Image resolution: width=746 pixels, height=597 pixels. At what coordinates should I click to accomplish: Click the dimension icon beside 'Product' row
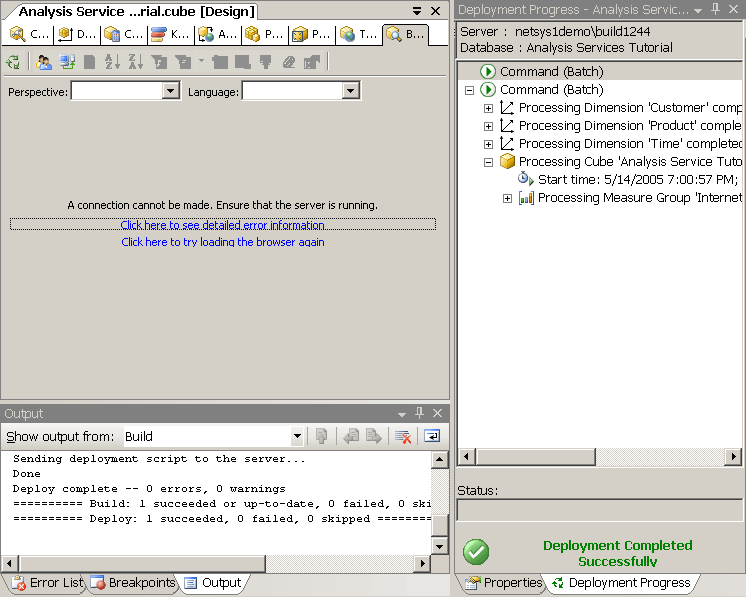(507, 126)
